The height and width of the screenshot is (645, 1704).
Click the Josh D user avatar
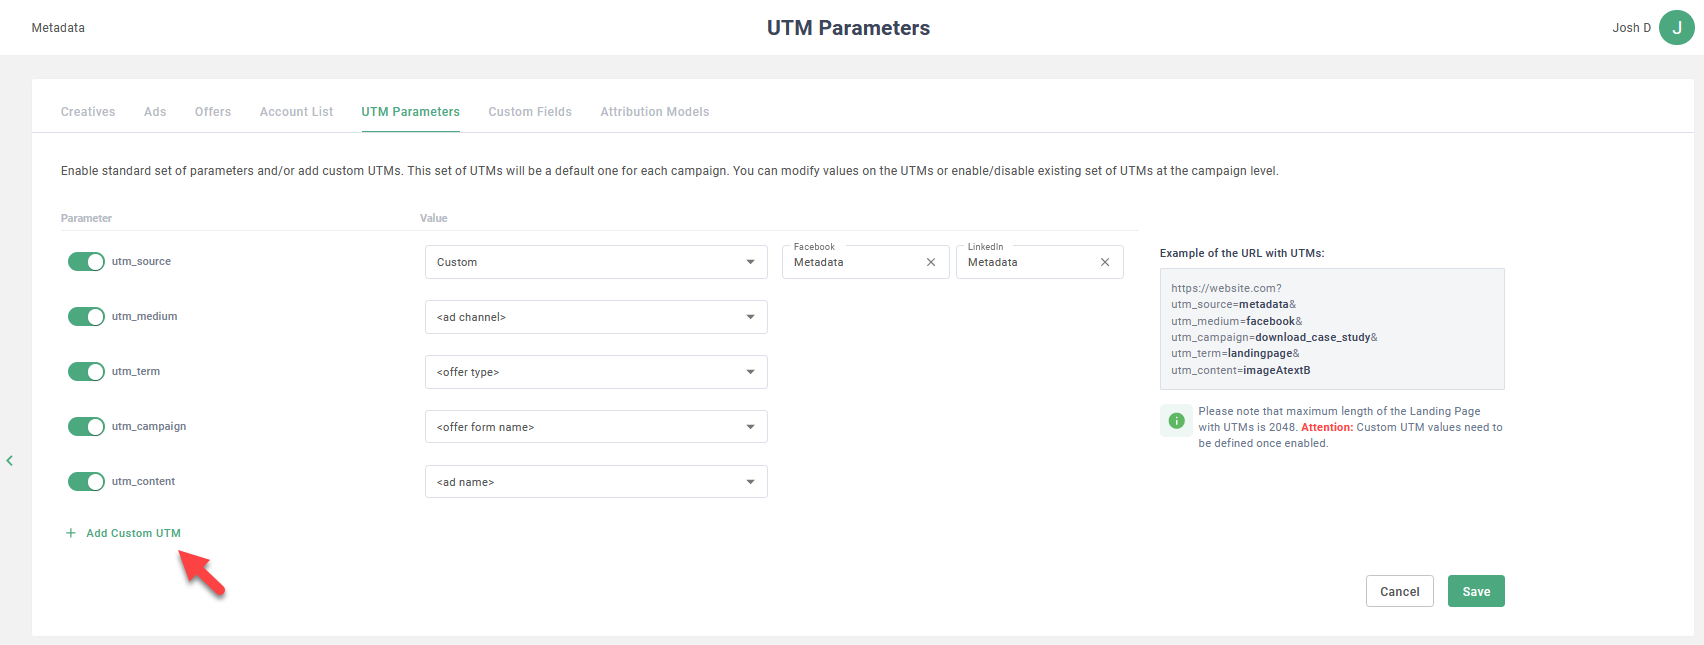click(1676, 28)
